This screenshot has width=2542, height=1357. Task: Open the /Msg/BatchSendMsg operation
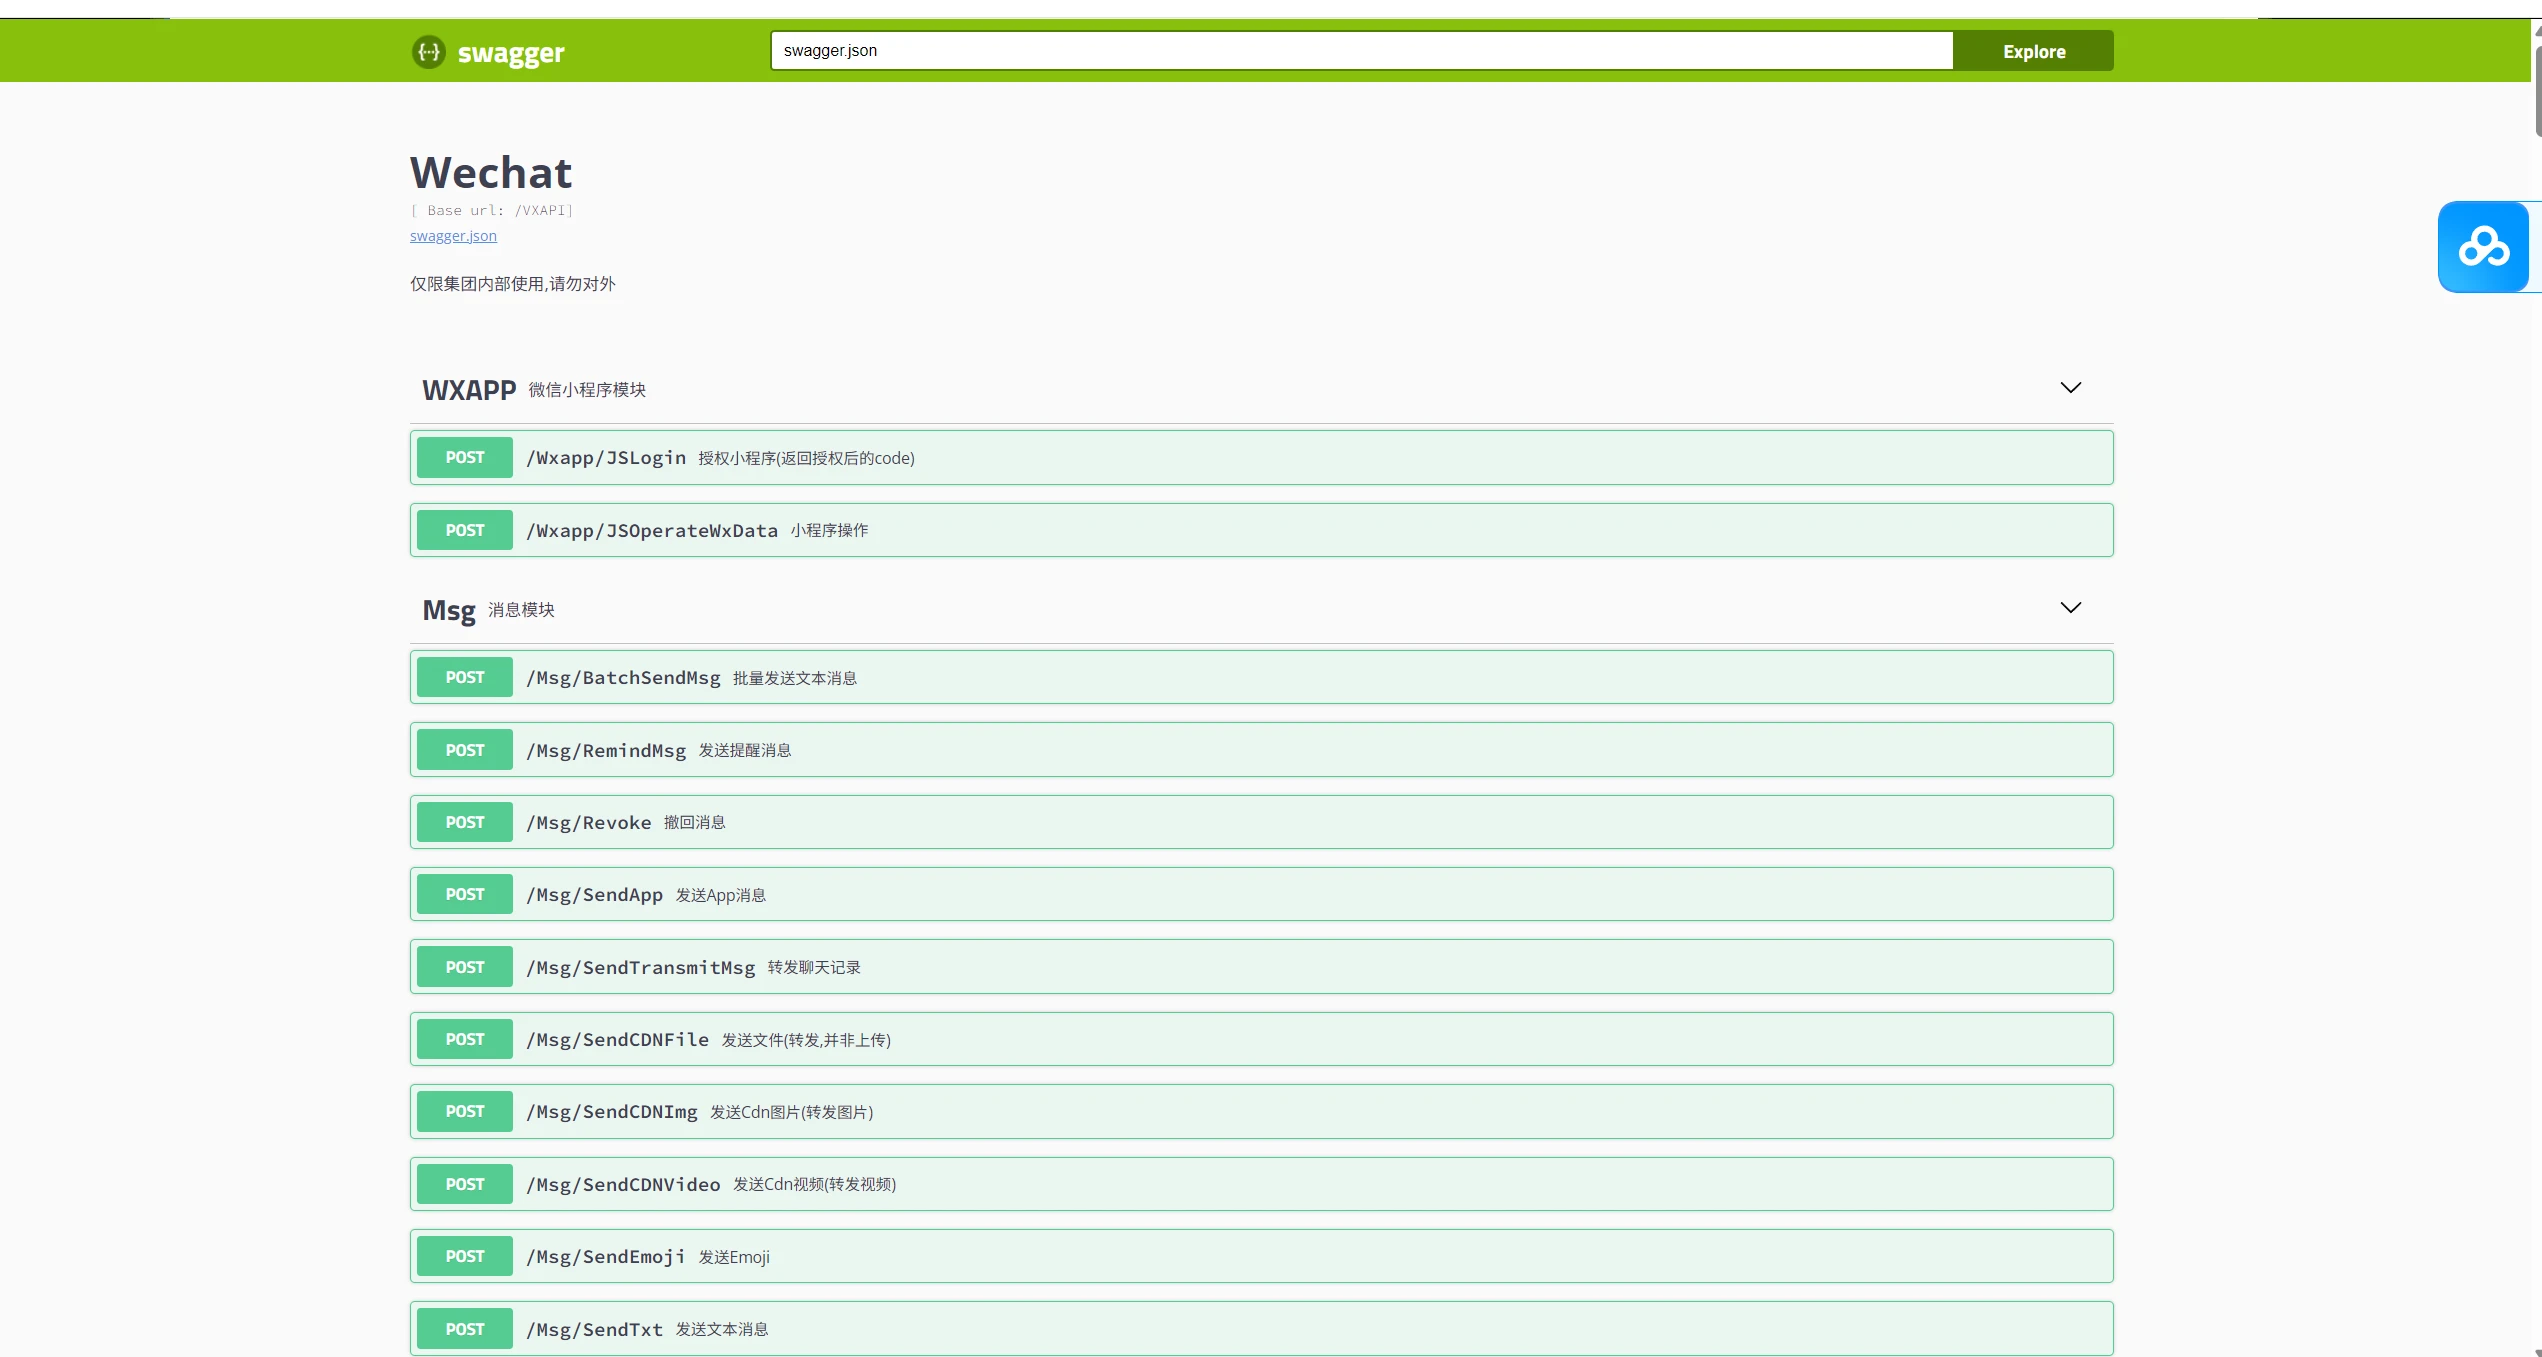pyautogui.click(x=623, y=678)
